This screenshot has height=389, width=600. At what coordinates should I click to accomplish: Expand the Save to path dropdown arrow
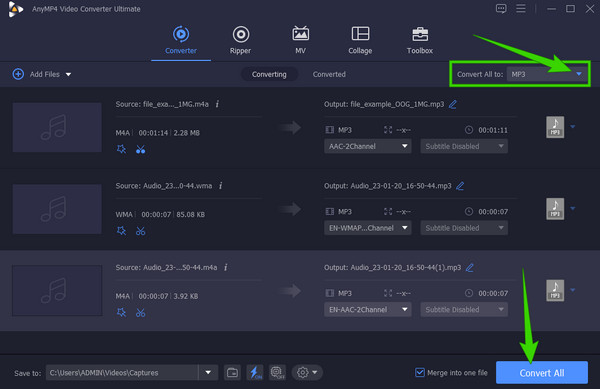coord(208,373)
